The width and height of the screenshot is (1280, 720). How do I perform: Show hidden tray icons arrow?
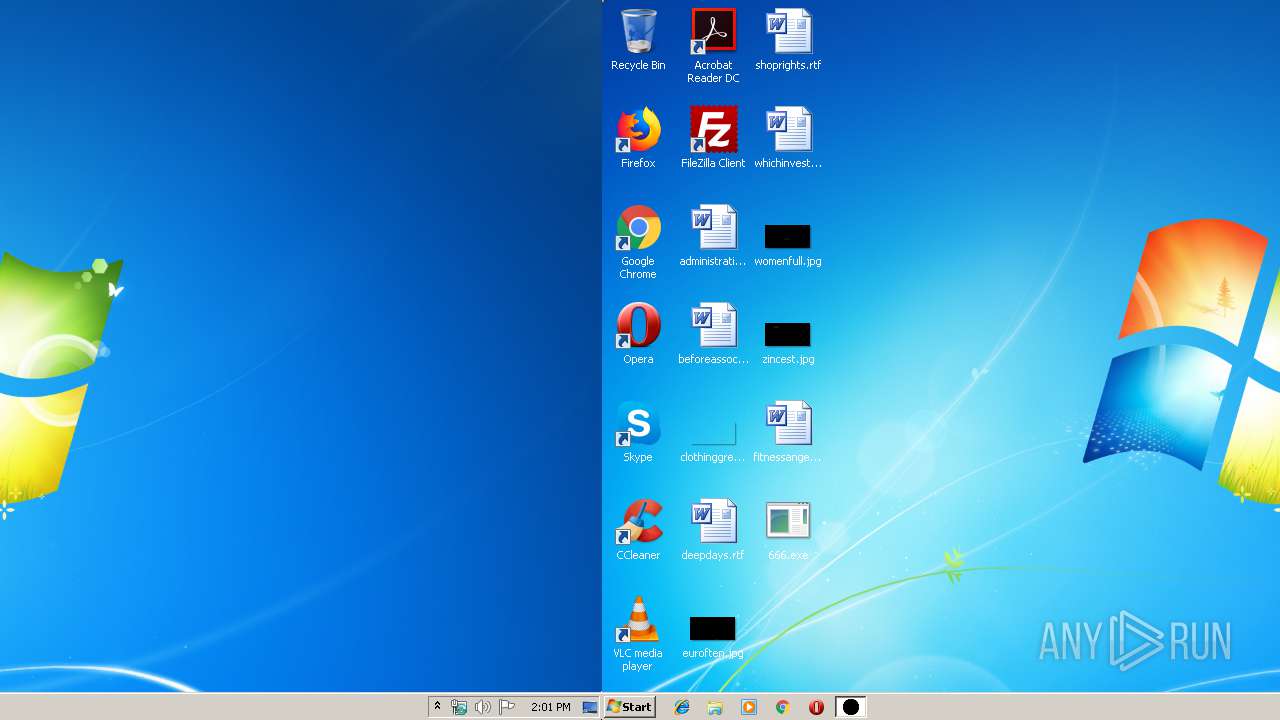[437, 707]
